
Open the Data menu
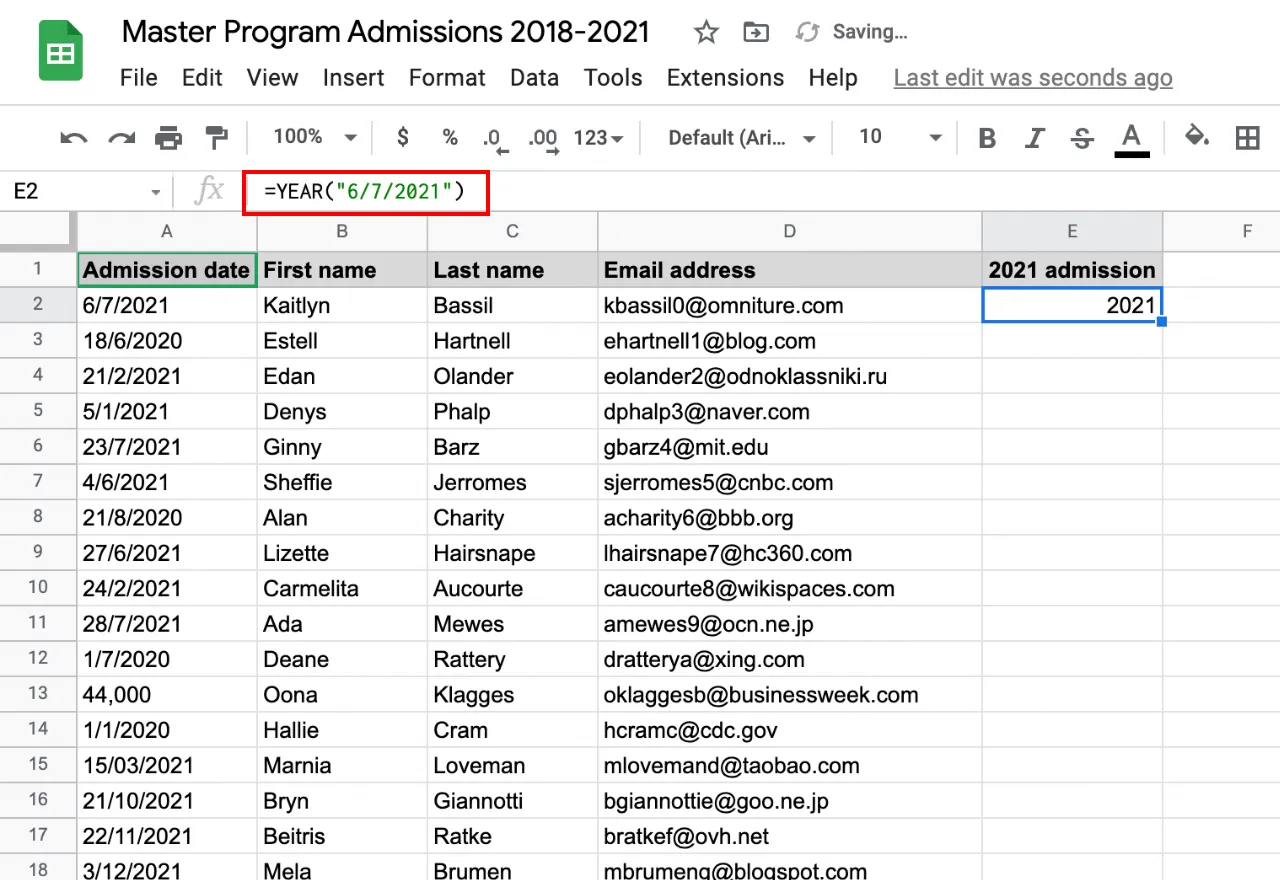click(534, 78)
